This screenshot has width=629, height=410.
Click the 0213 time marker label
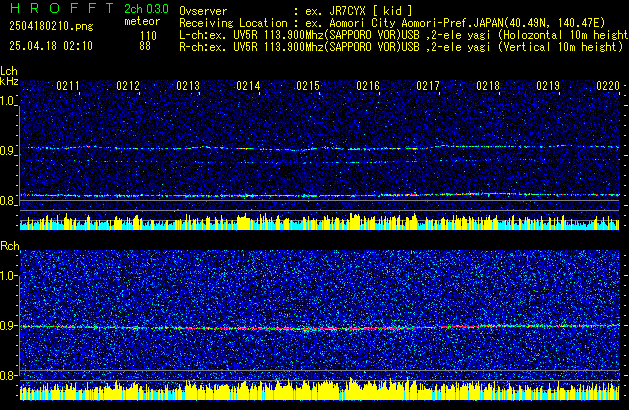188,86
